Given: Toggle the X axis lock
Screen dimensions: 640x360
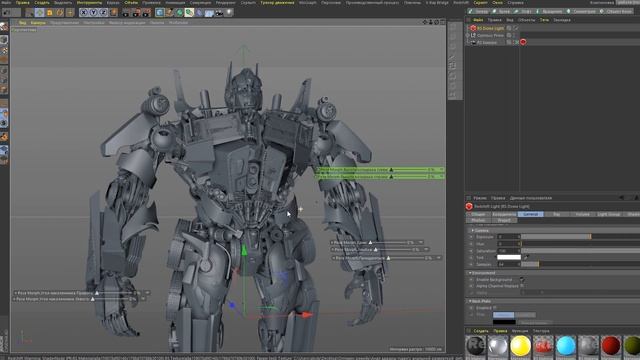Looking at the screenshot, I should [83, 13].
